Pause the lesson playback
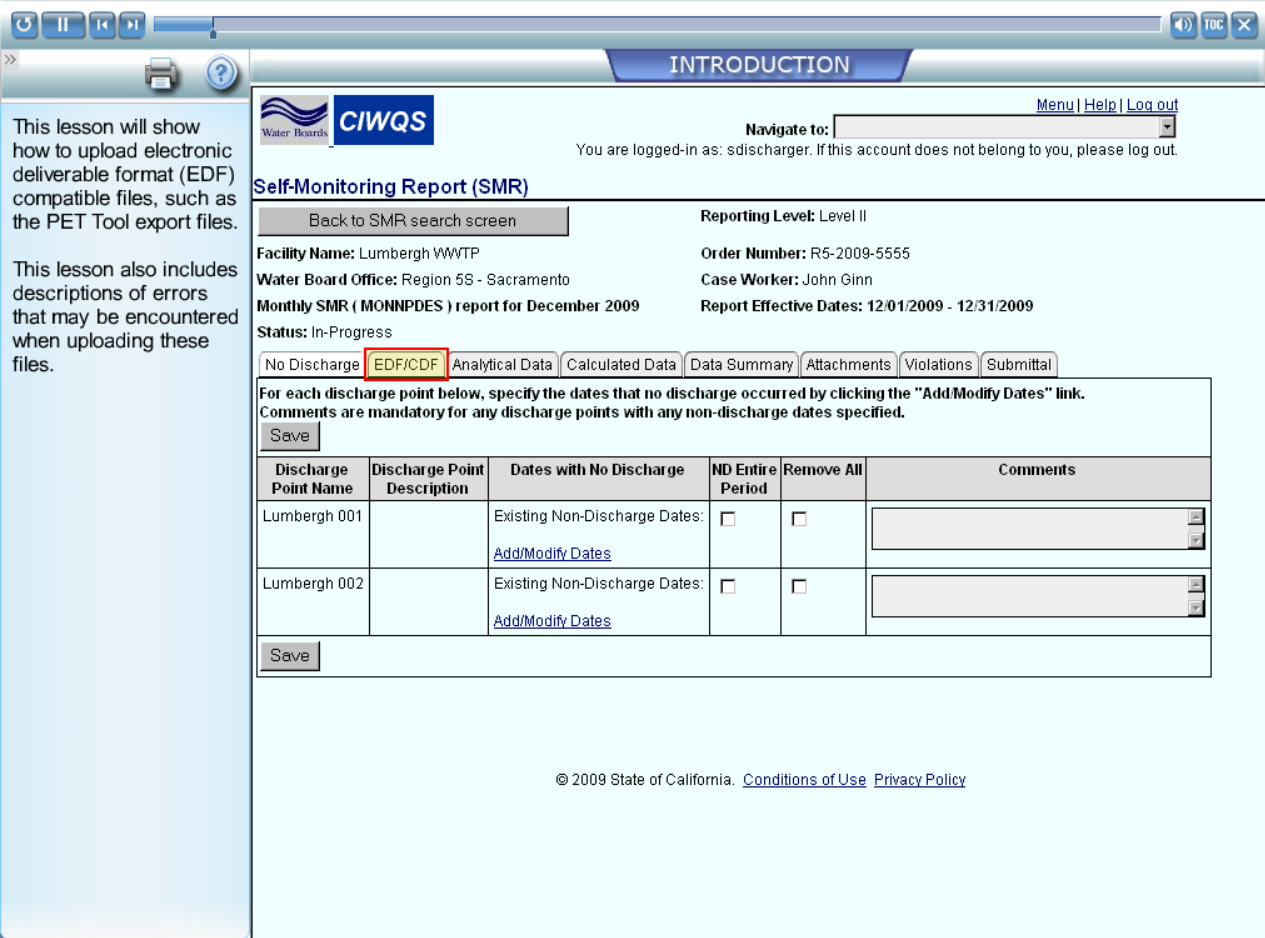The height and width of the screenshot is (938, 1265). tap(63, 24)
